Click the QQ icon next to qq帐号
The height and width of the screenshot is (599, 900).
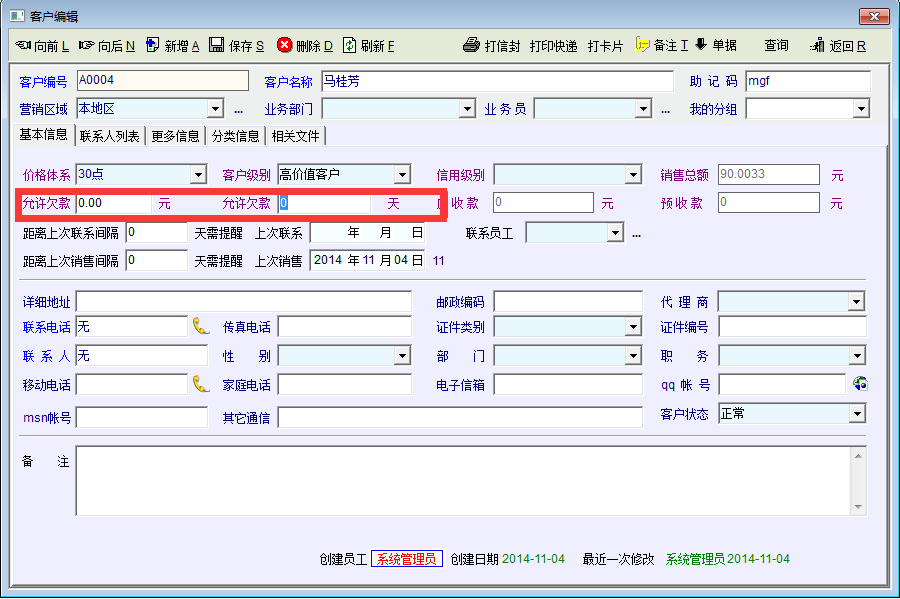click(859, 383)
